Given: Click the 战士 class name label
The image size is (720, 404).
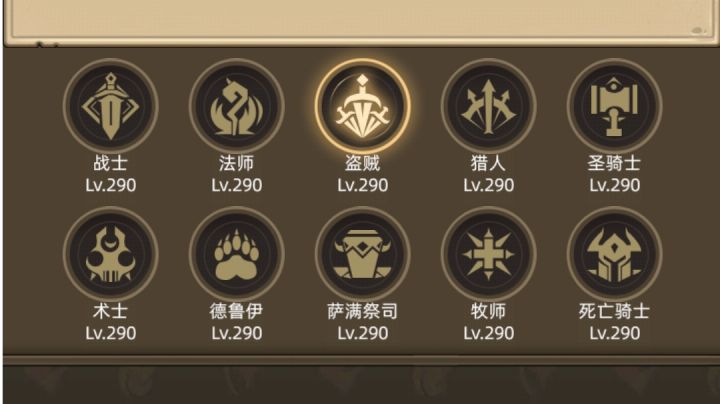Looking at the screenshot, I should pyautogui.click(x=111, y=163).
